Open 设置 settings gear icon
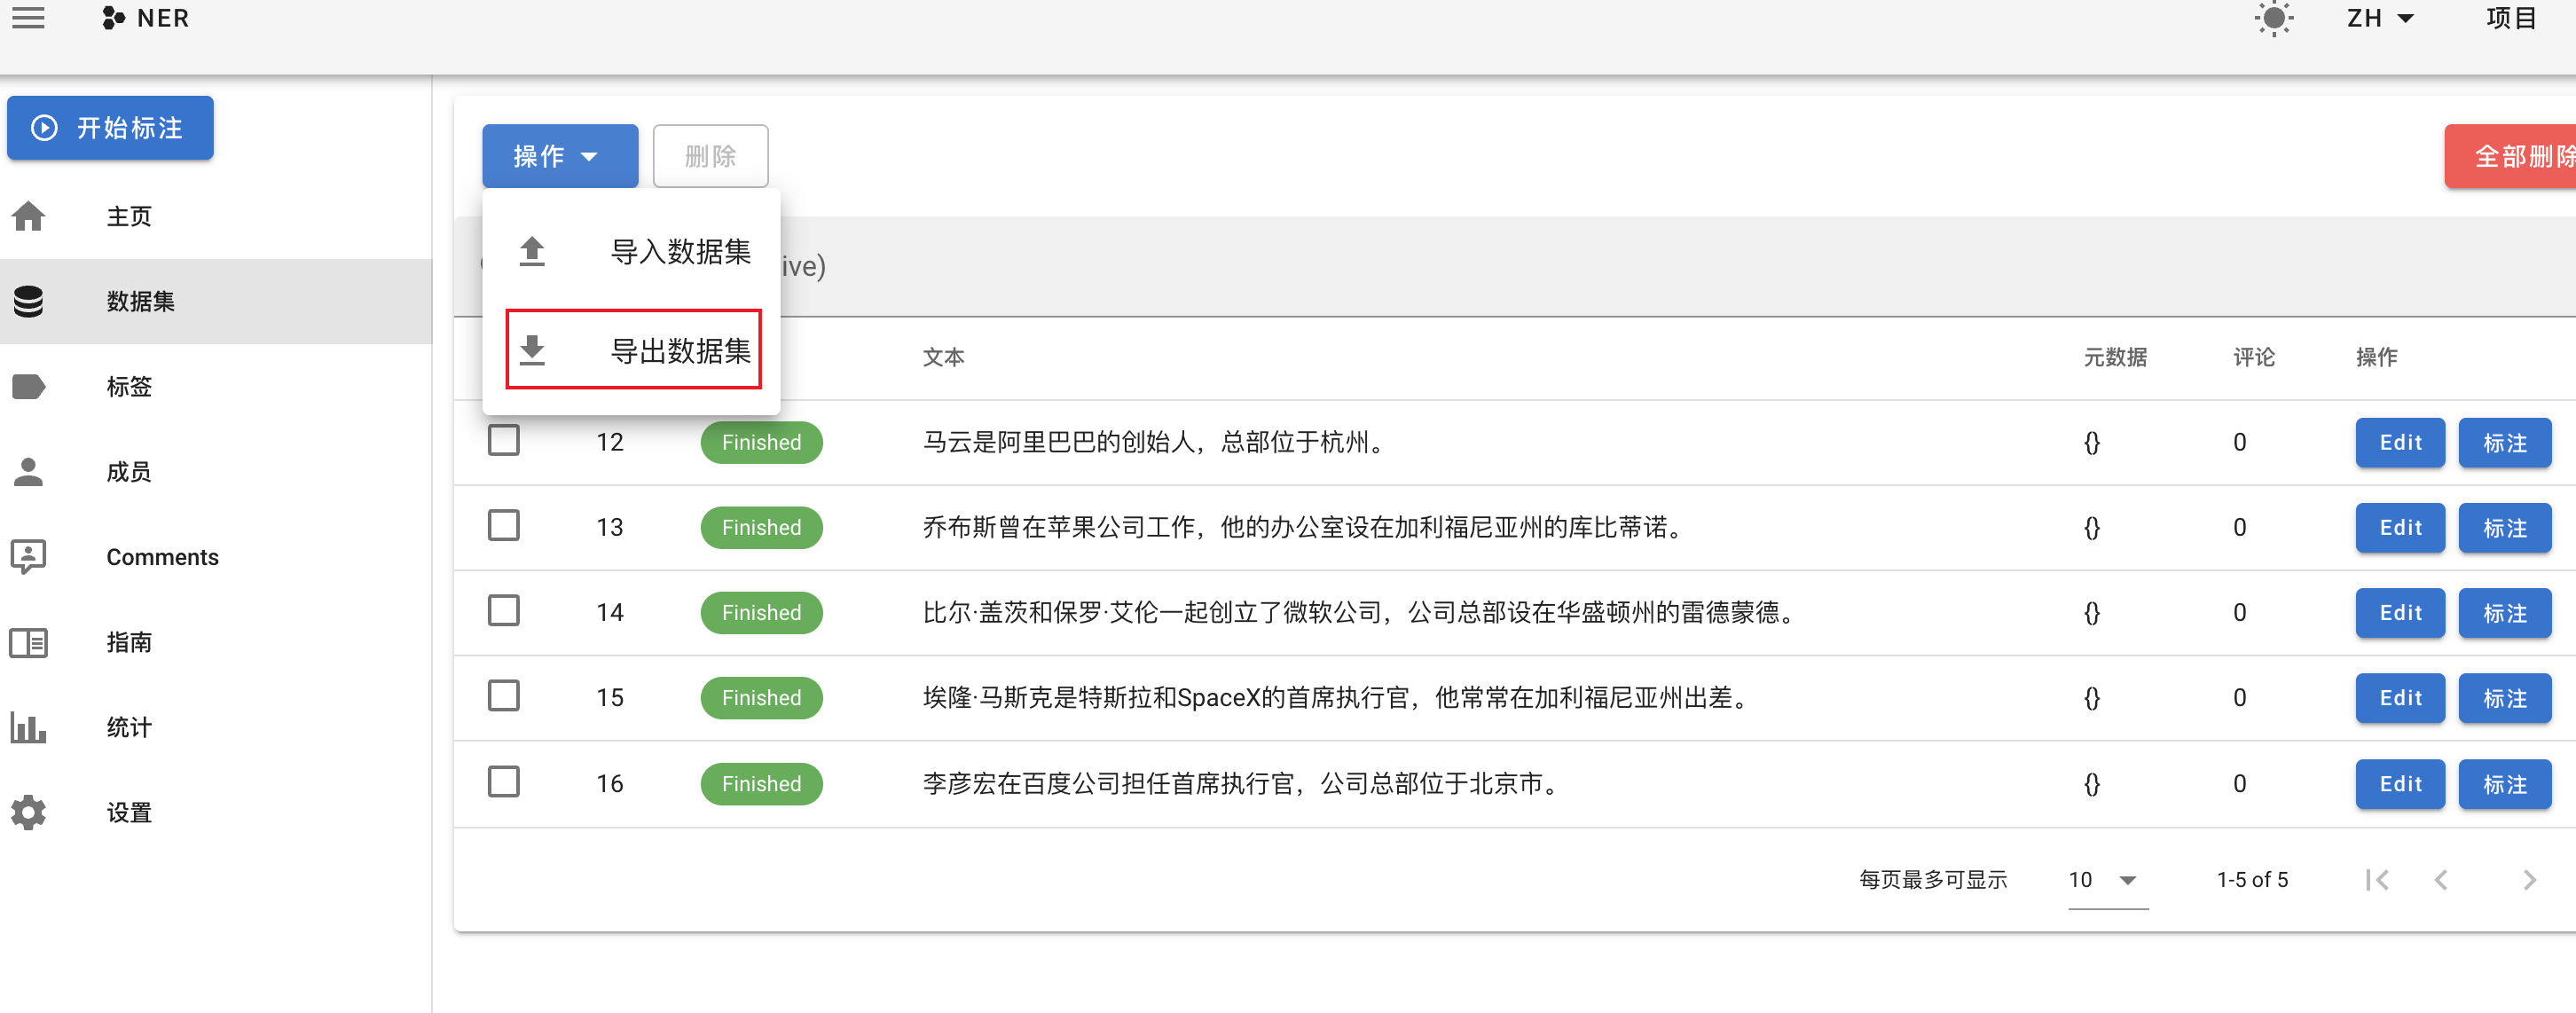2576x1013 pixels. [29, 812]
